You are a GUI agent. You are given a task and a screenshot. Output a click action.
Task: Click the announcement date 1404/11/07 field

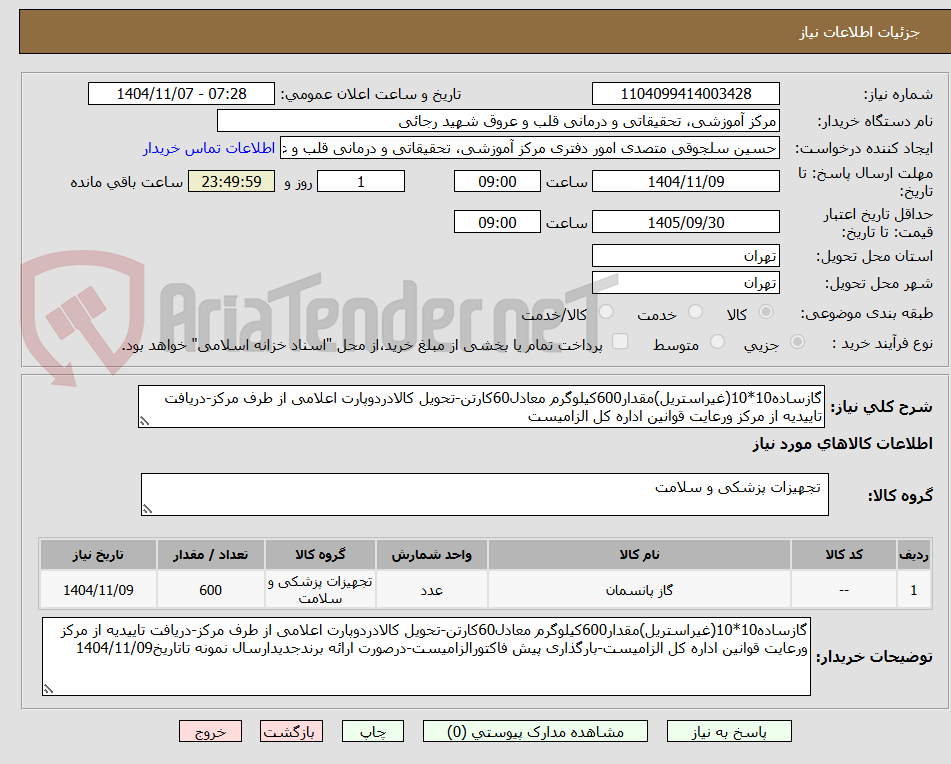[181, 94]
